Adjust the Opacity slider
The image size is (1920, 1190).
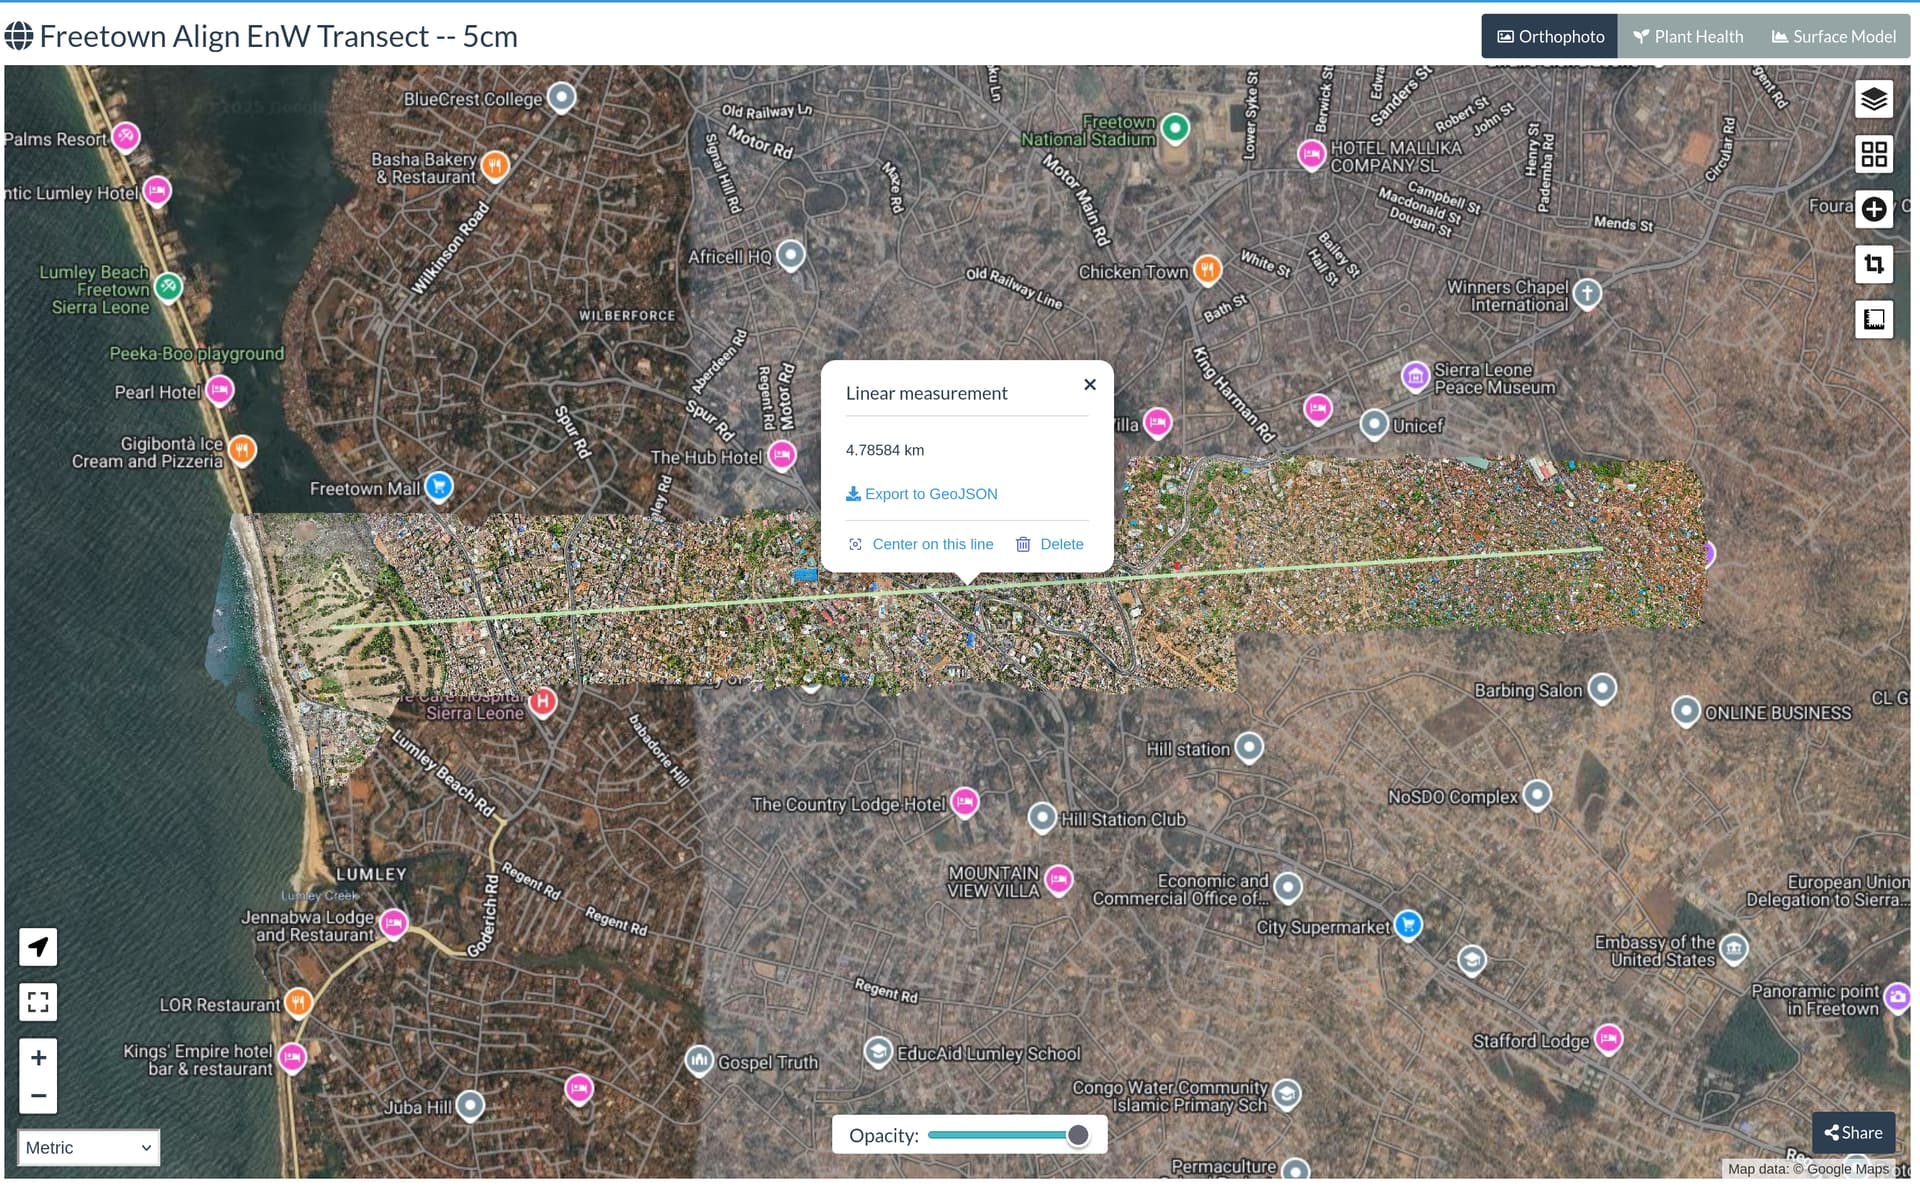(x=1078, y=1135)
